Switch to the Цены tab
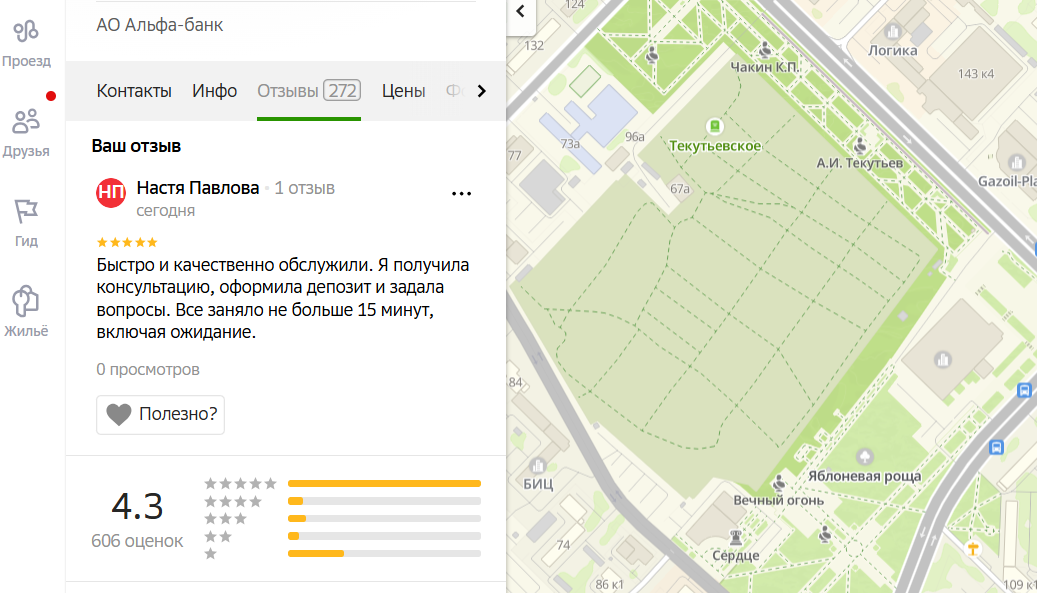This screenshot has height=593, width=1037. click(x=403, y=91)
